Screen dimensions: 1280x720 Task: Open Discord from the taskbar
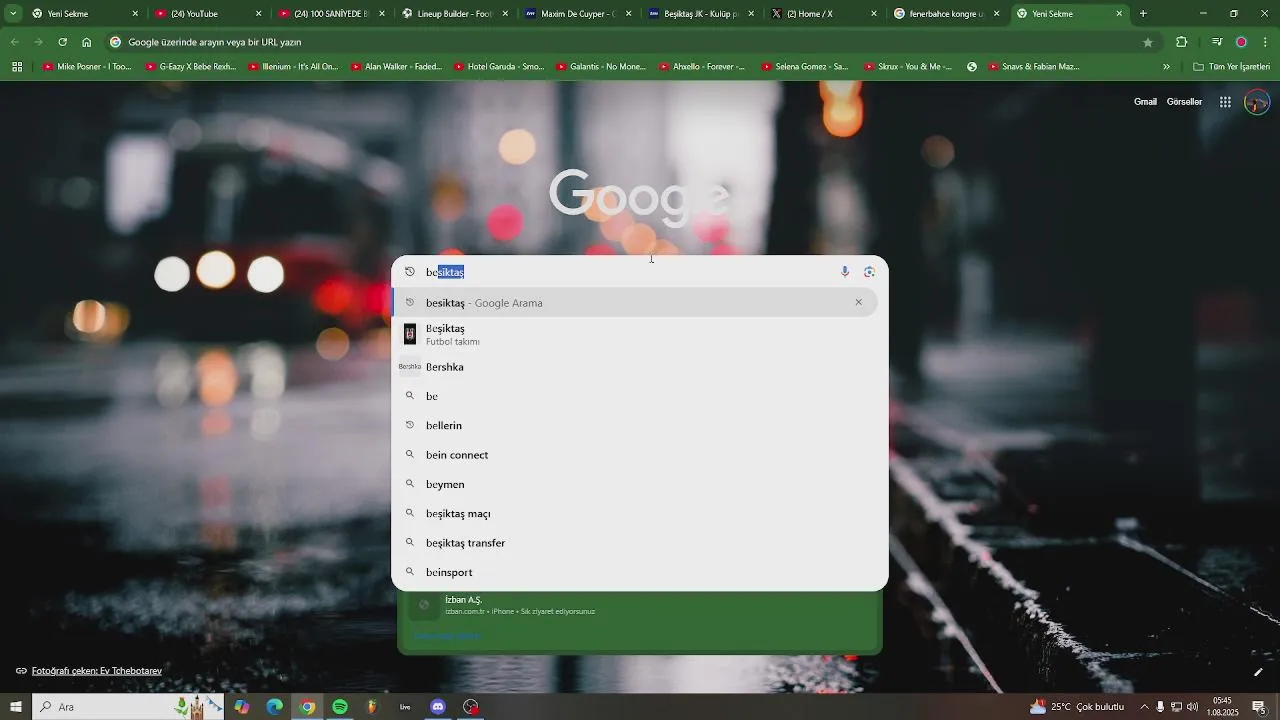(x=438, y=707)
